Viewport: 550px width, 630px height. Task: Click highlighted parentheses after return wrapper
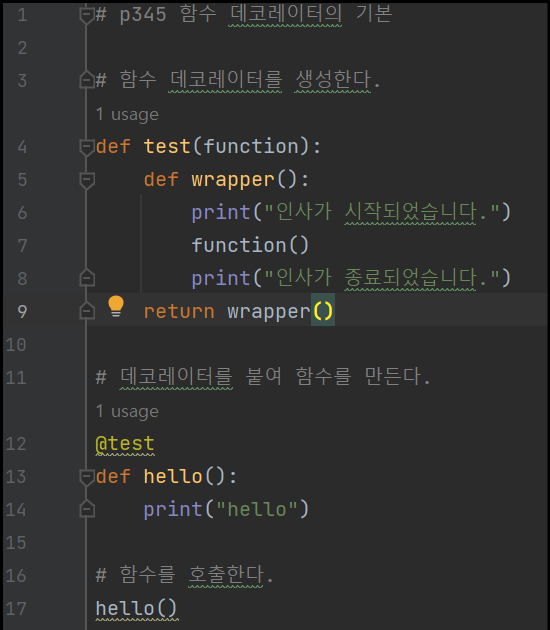[323, 311]
